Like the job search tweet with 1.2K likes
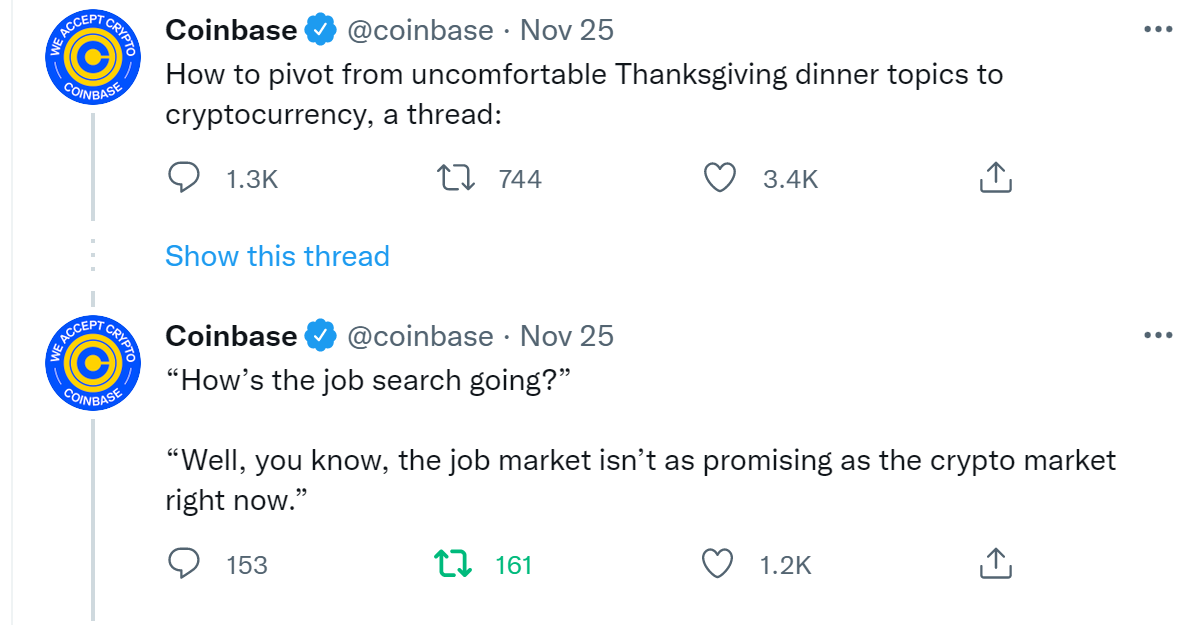This screenshot has width=1195, height=625. click(717, 564)
